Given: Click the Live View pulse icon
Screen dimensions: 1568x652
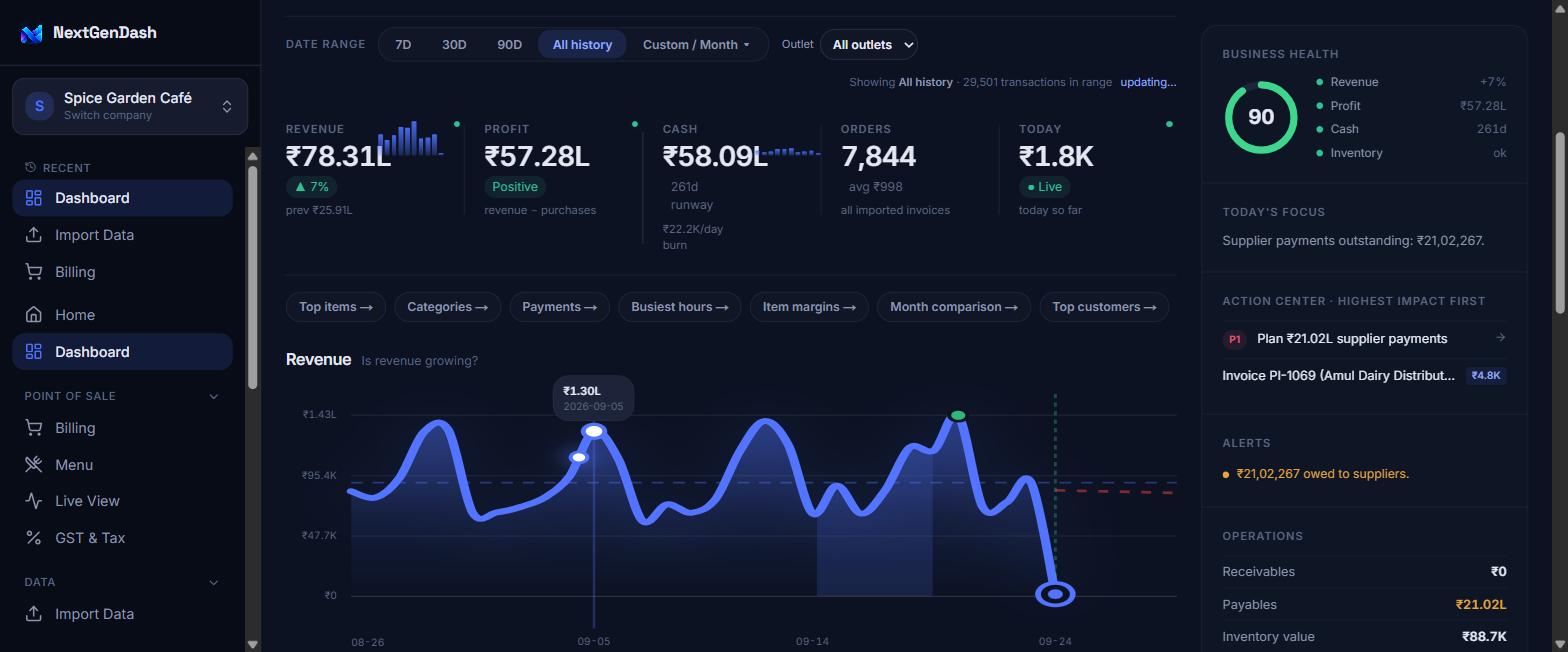Looking at the screenshot, I should [x=34, y=501].
